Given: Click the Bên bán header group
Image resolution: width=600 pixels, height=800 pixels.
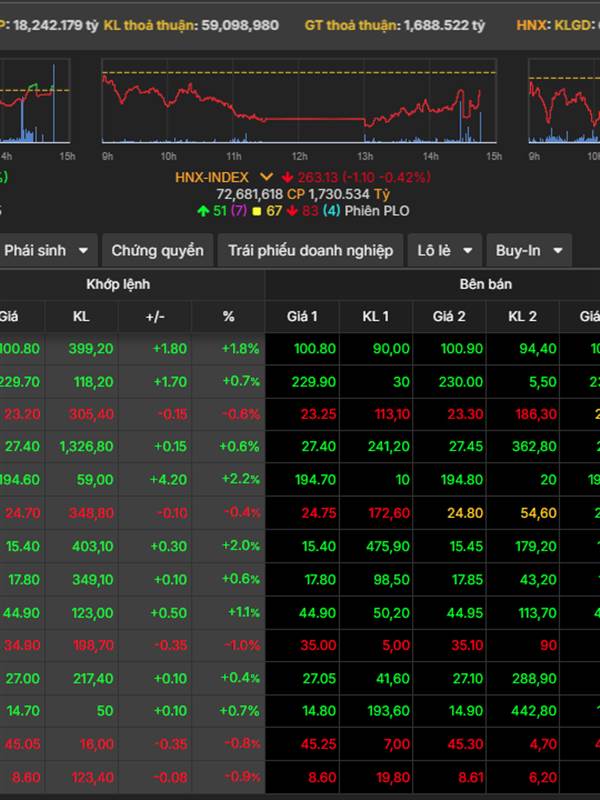Looking at the screenshot, I should 485,284.
